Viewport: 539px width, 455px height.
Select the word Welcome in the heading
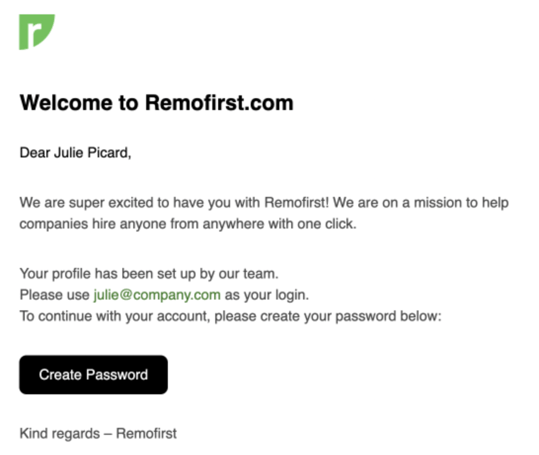(66, 102)
